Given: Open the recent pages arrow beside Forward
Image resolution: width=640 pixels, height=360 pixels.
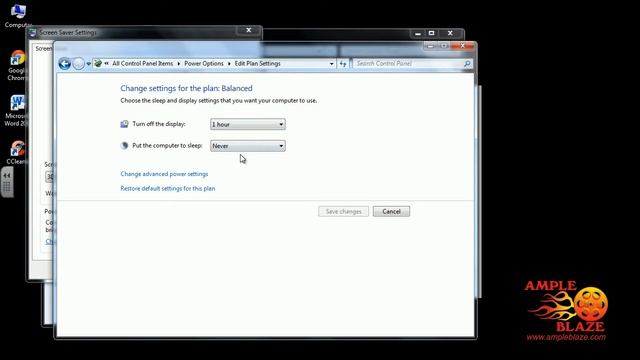Looking at the screenshot, I should [x=89, y=64].
